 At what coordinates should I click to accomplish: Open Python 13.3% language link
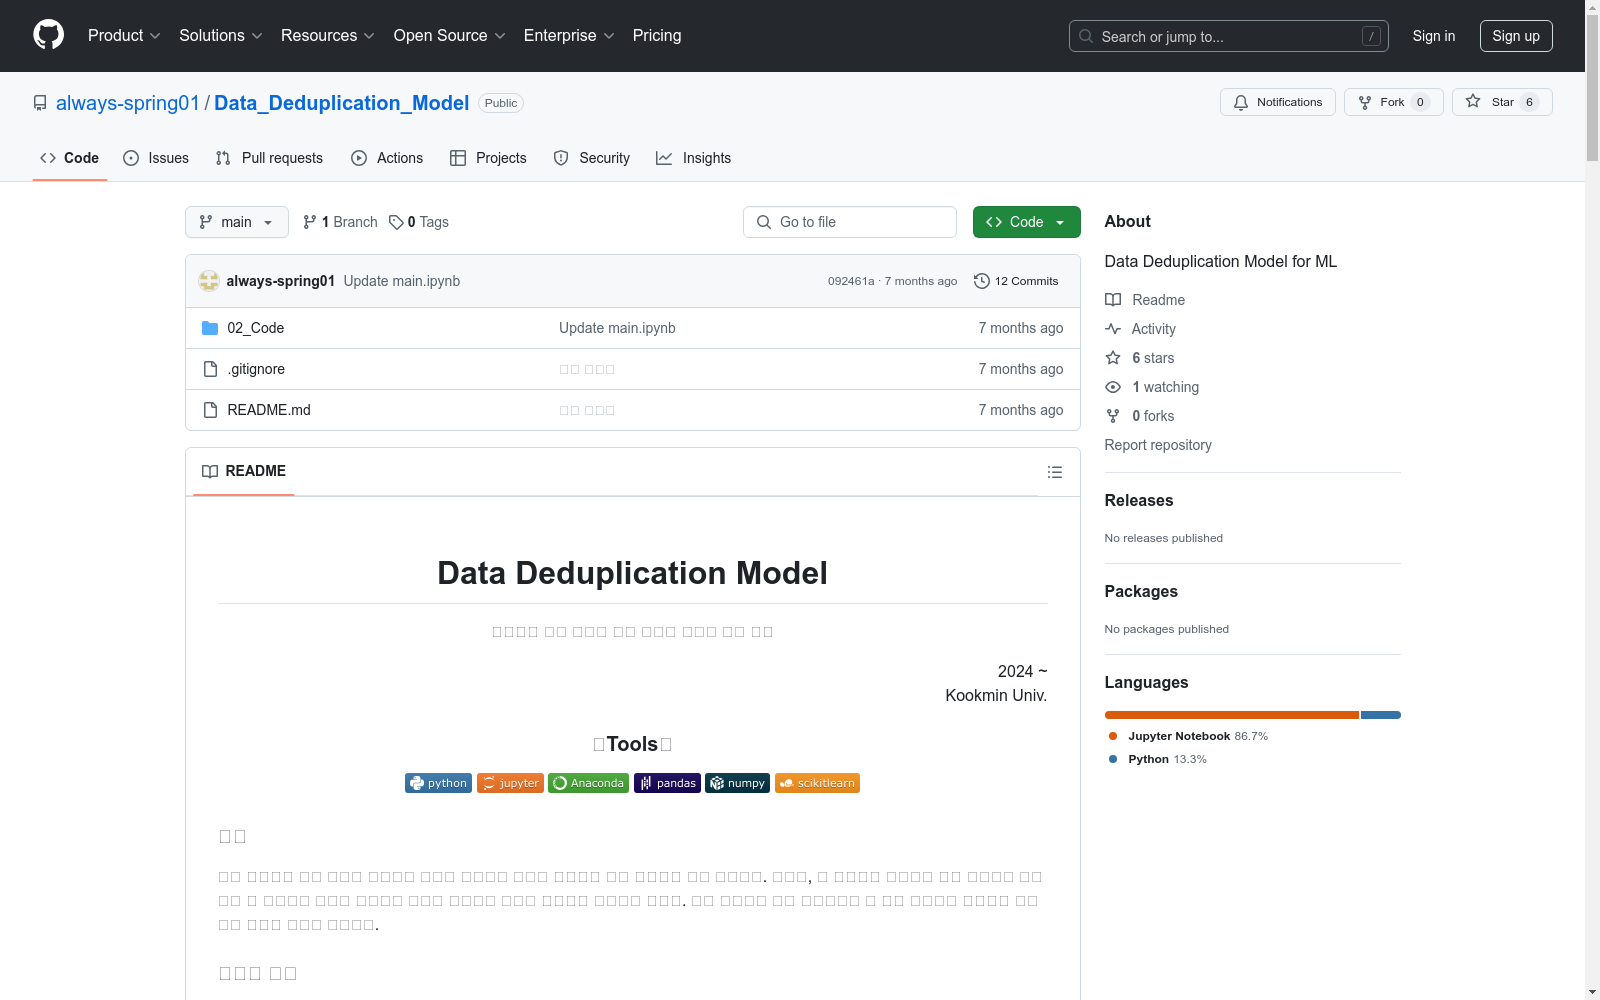(1158, 759)
